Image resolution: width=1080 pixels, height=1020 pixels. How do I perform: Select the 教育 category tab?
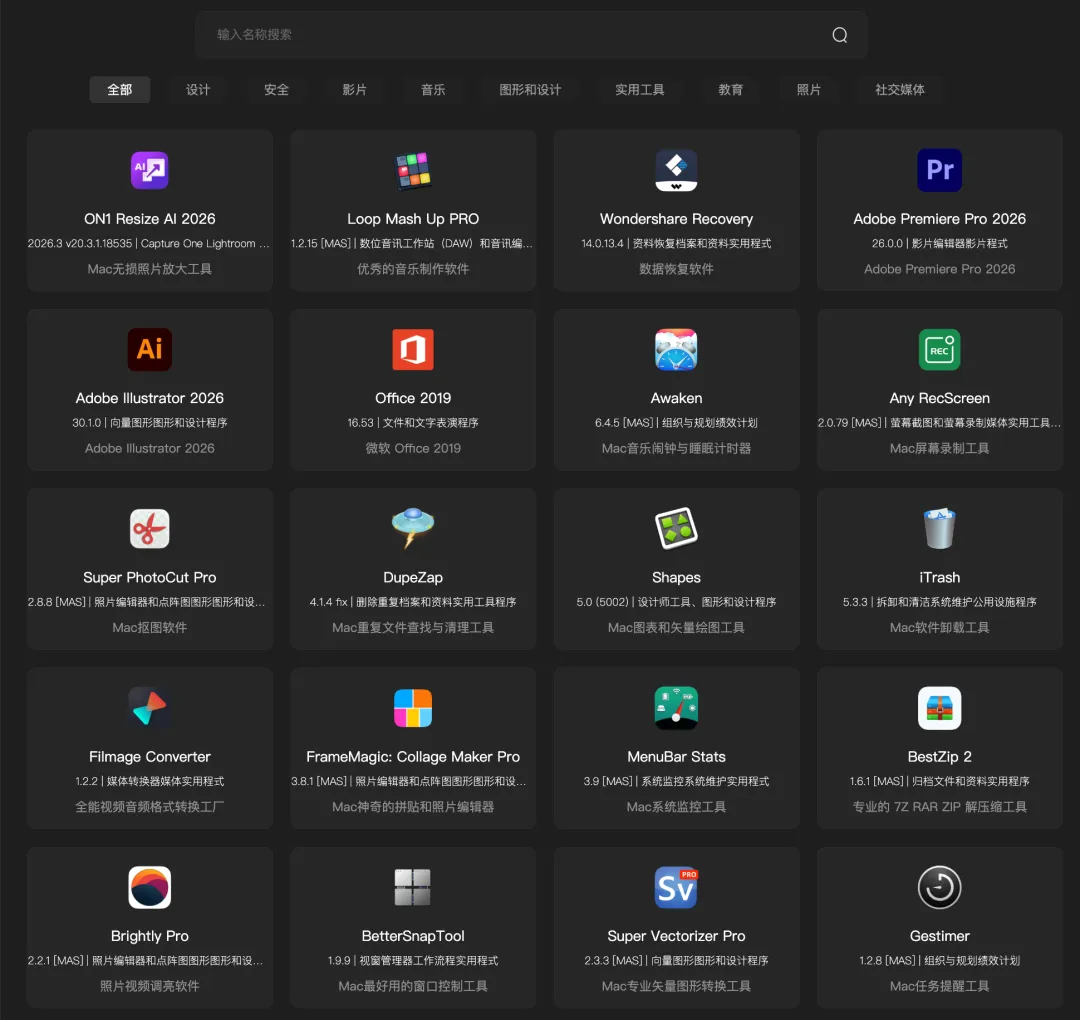point(731,90)
